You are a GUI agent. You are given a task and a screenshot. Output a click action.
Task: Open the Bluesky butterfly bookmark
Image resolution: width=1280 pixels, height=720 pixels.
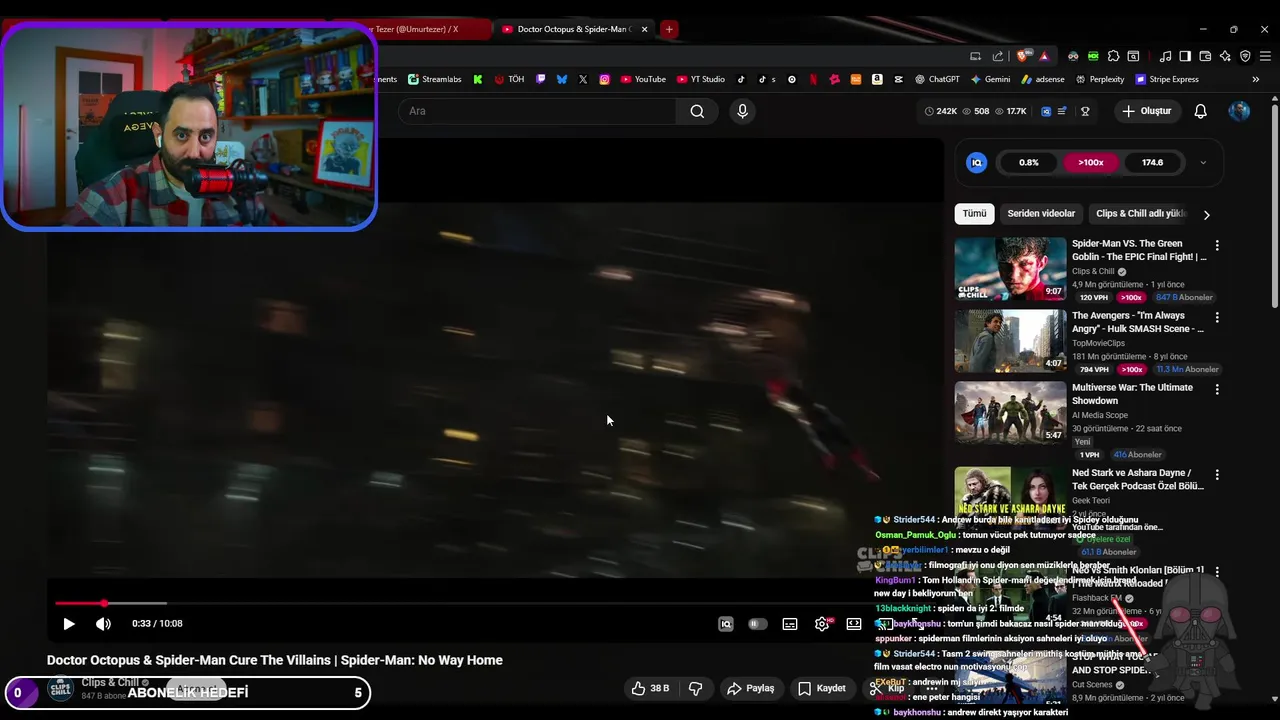(x=562, y=79)
